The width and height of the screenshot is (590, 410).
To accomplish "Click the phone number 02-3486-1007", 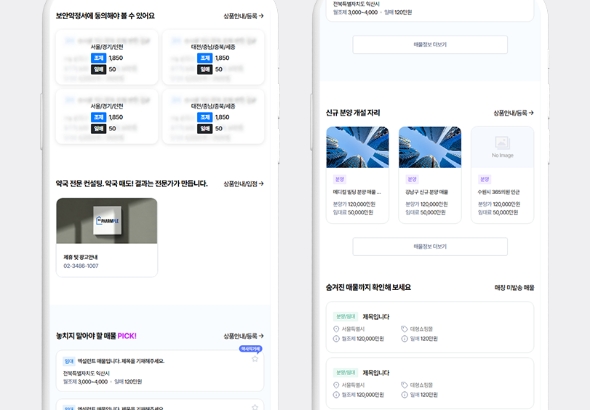I will (x=81, y=266).
